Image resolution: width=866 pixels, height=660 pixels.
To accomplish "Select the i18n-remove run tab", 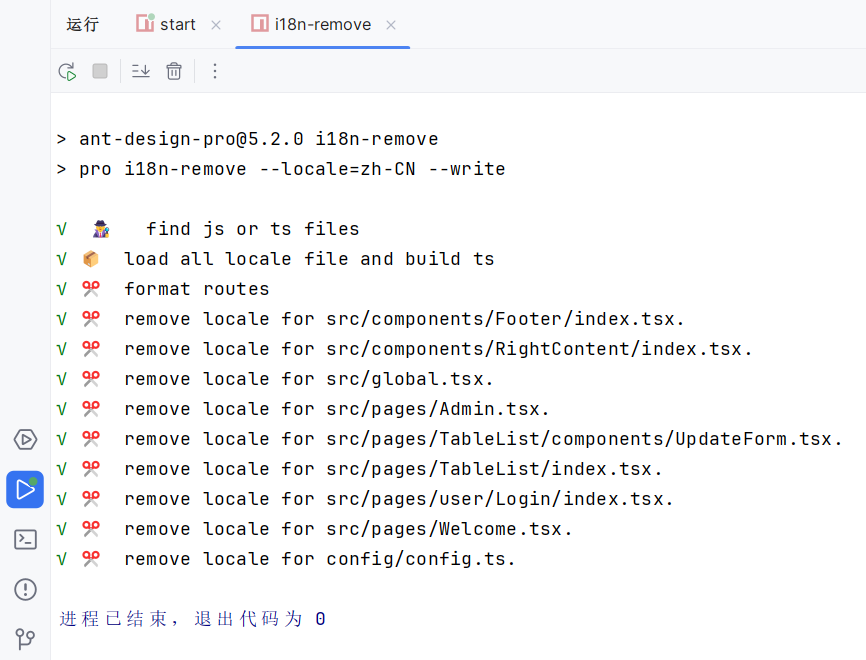I will pyautogui.click(x=322, y=24).
